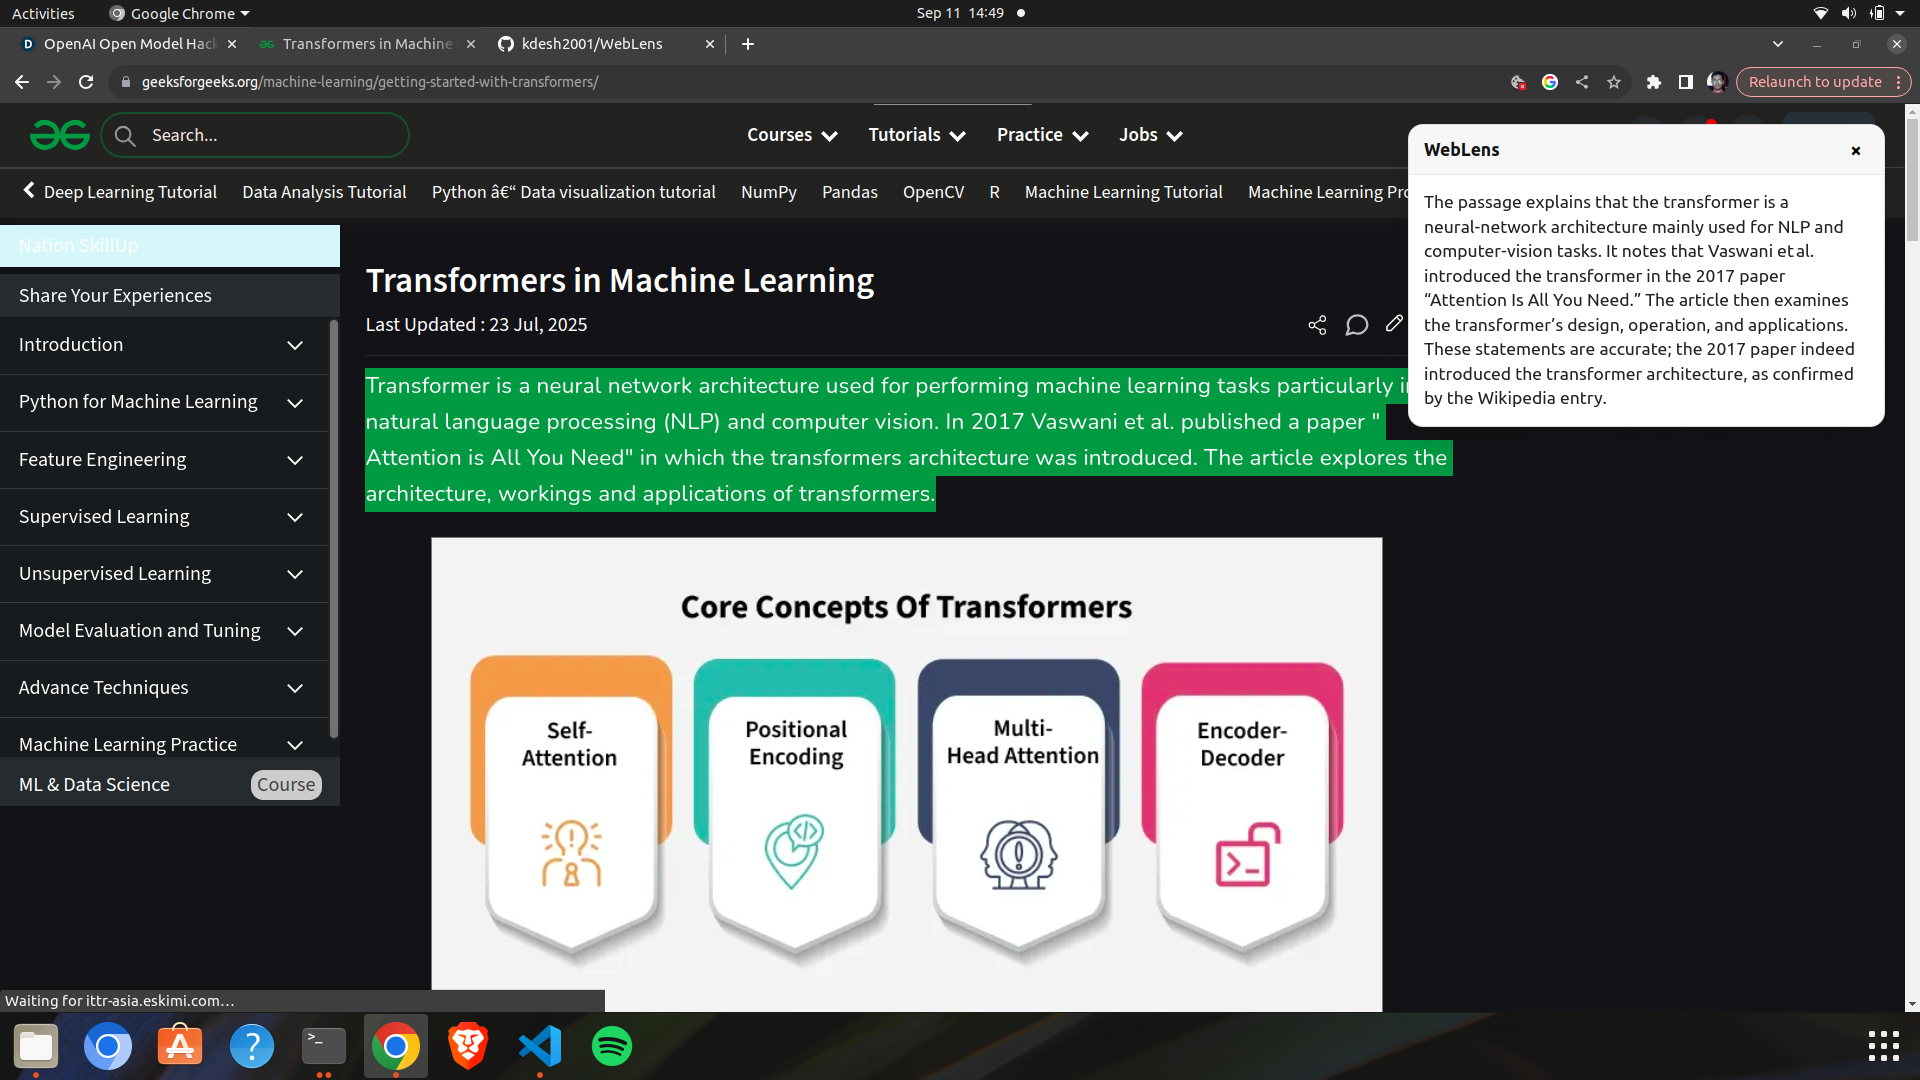This screenshot has height=1080, width=1920.
Task: Click the pencil edit icon
Action: (x=1394, y=323)
